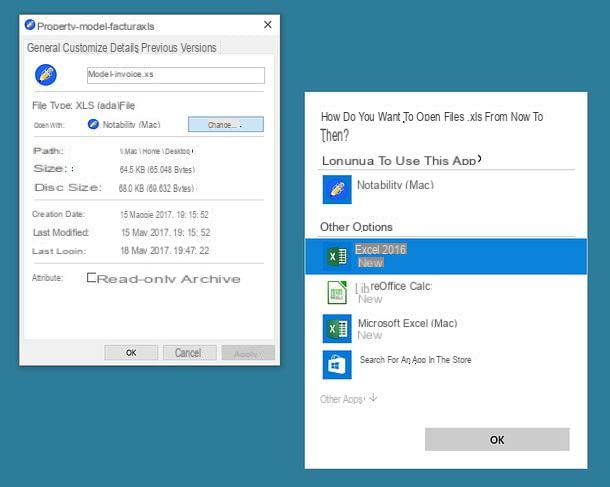Click the disc size value 68.0 KB

tap(156, 188)
